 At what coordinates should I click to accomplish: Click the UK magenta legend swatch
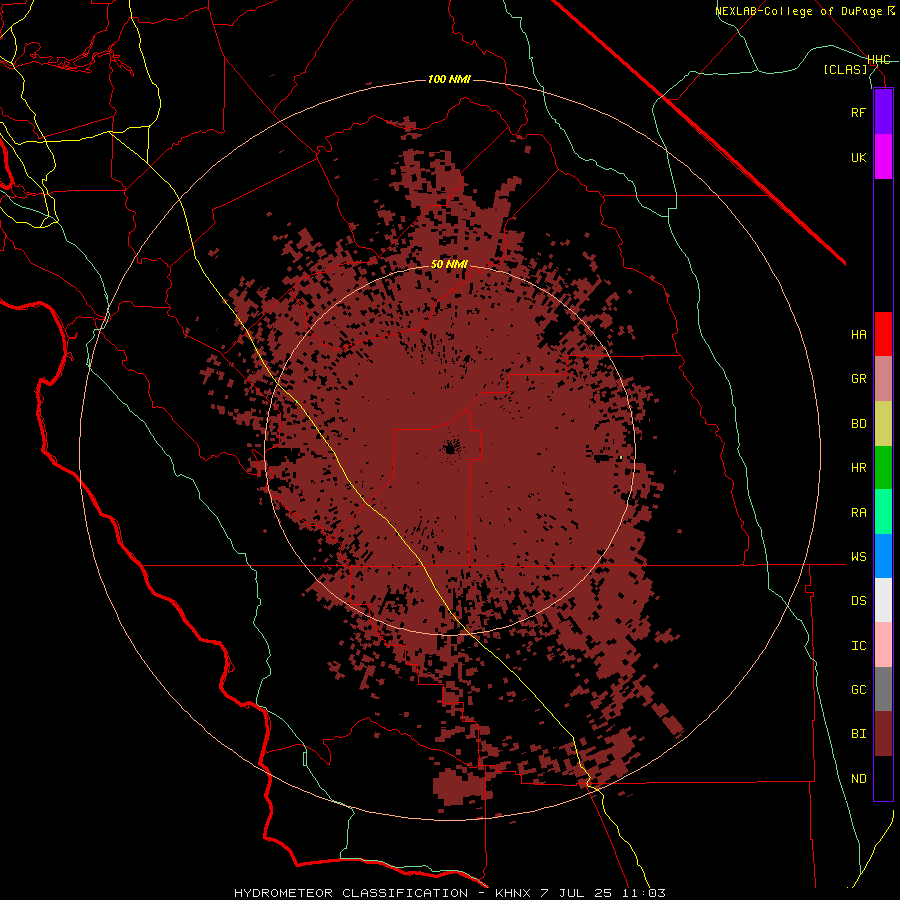[x=883, y=157]
